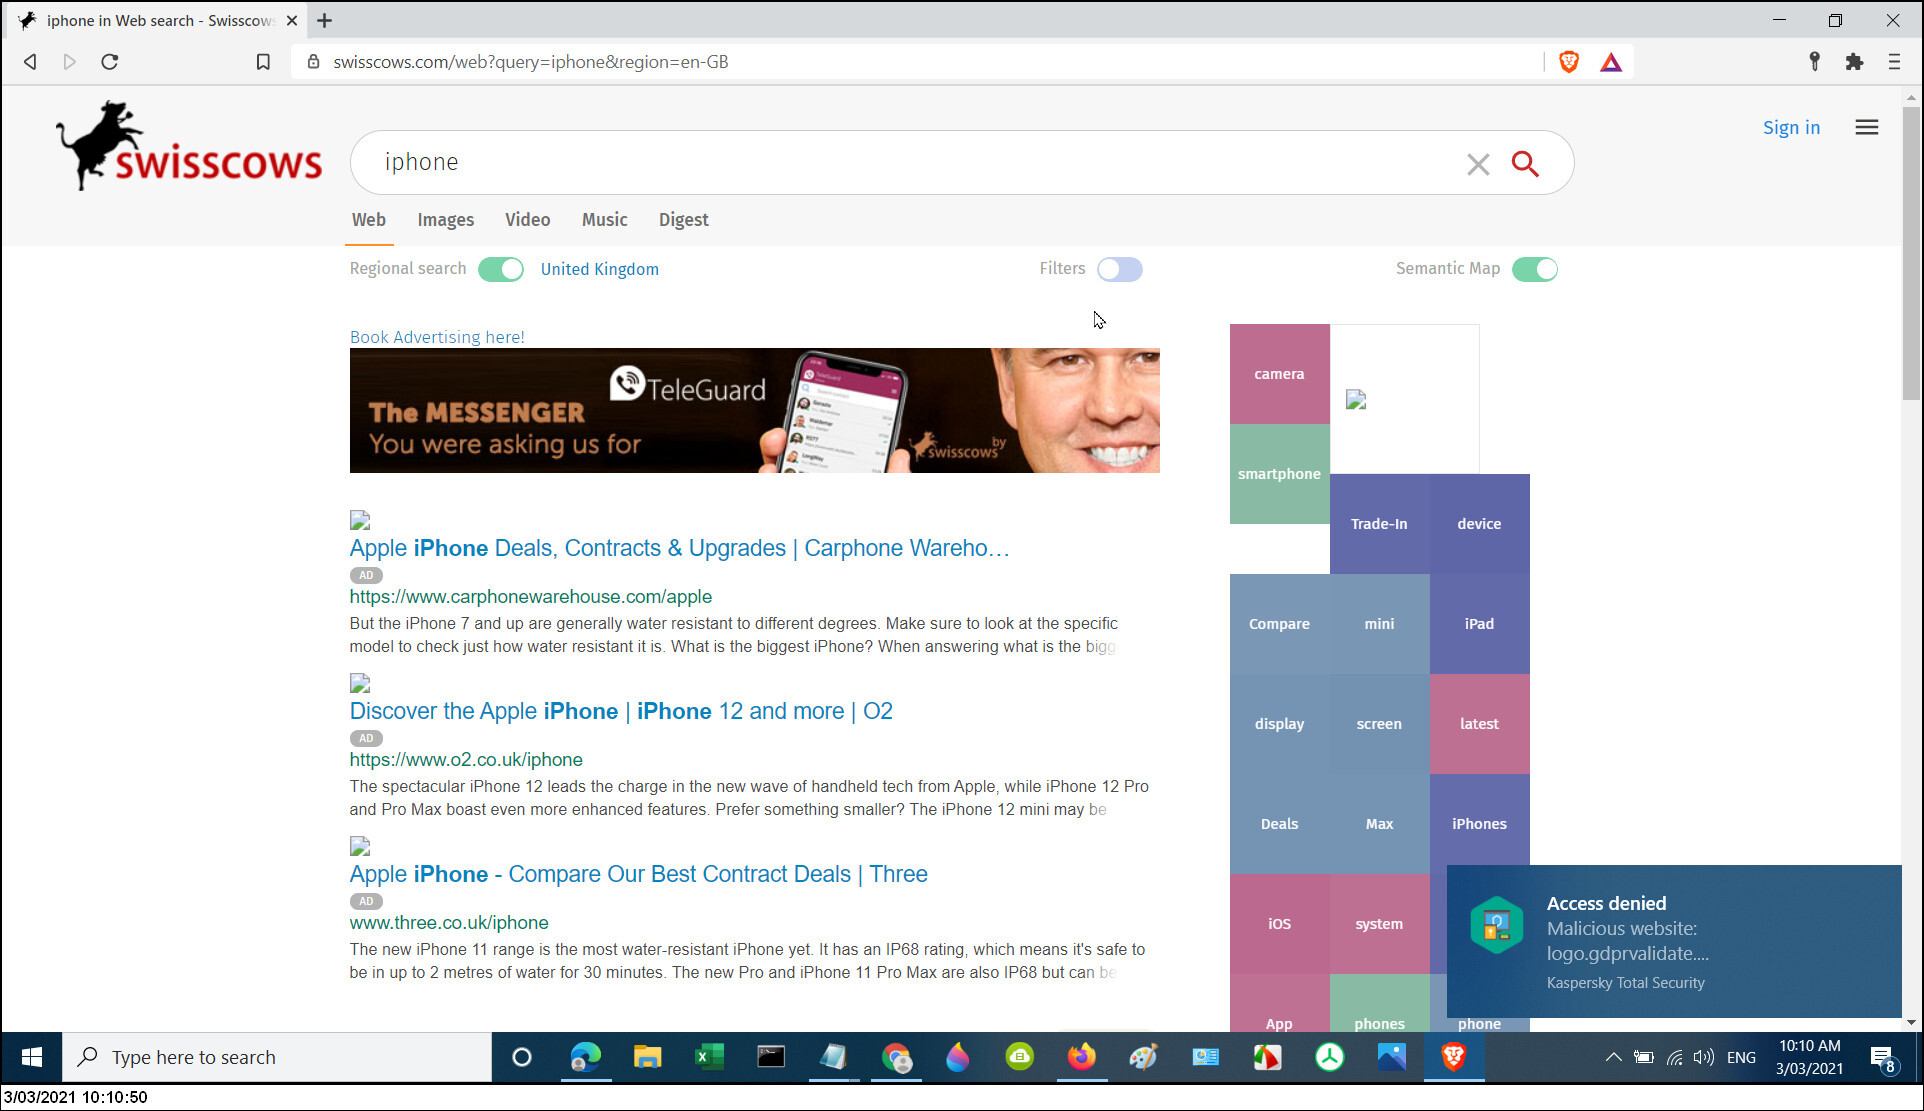Select the device semantic map tile
This screenshot has height=1111, width=1924.
click(1479, 524)
